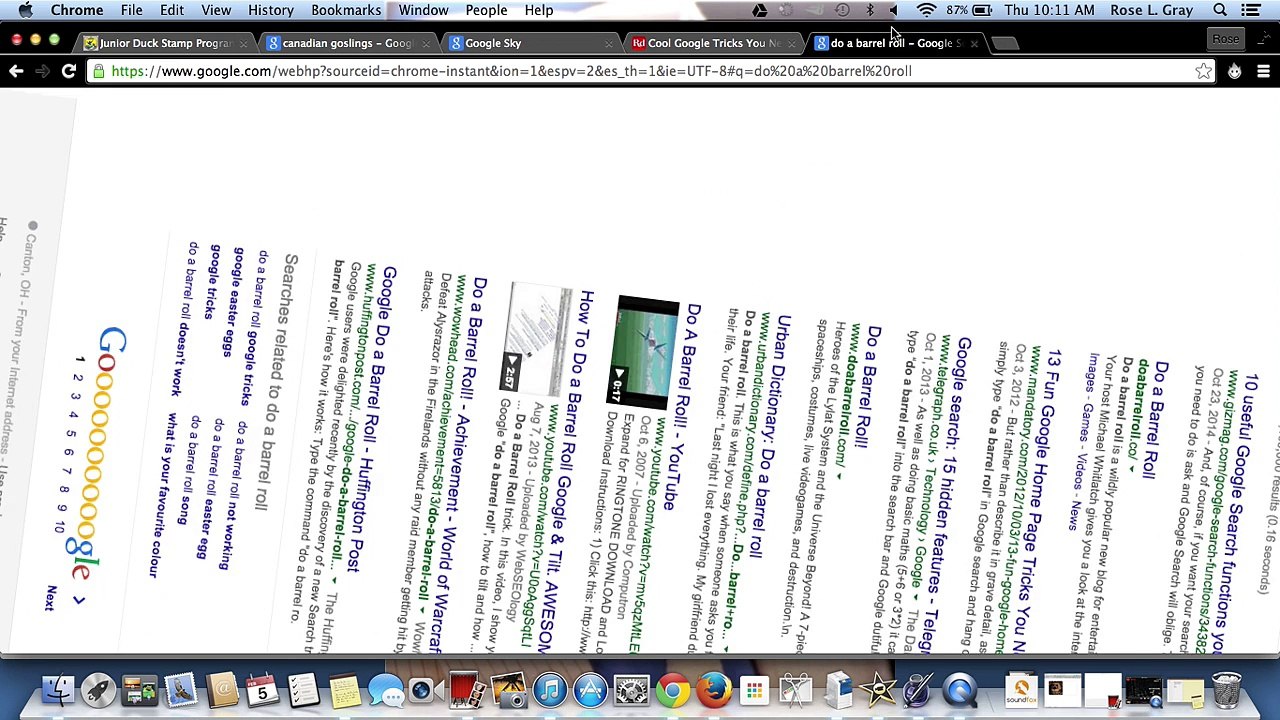The image size is (1280, 720).
Task: Open Chrome's hamburger menu
Action: click(x=1263, y=71)
